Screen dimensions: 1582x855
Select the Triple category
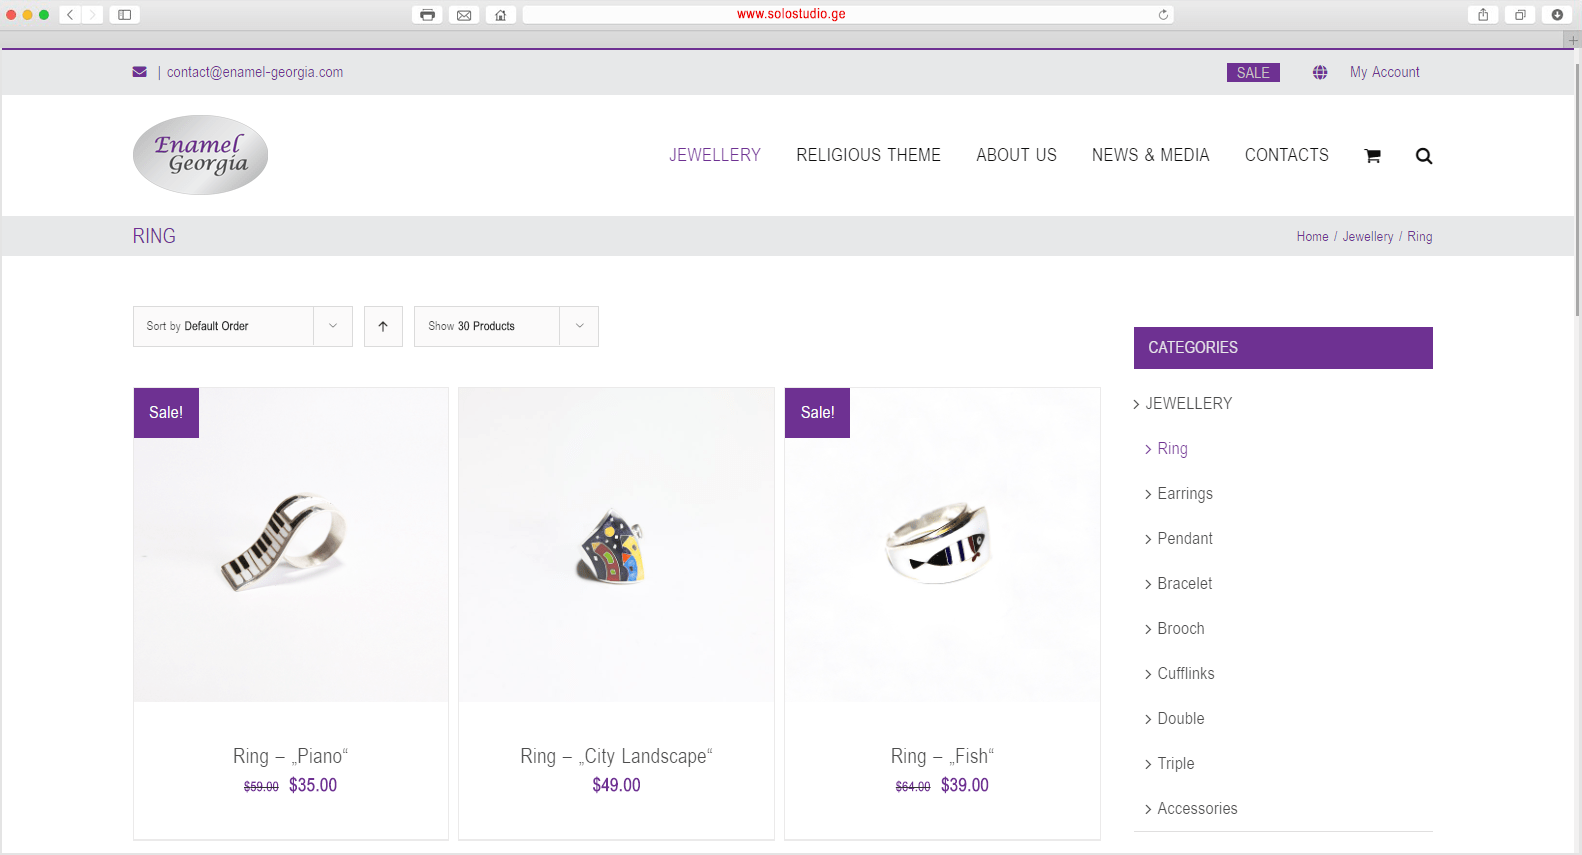[x=1176, y=763]
